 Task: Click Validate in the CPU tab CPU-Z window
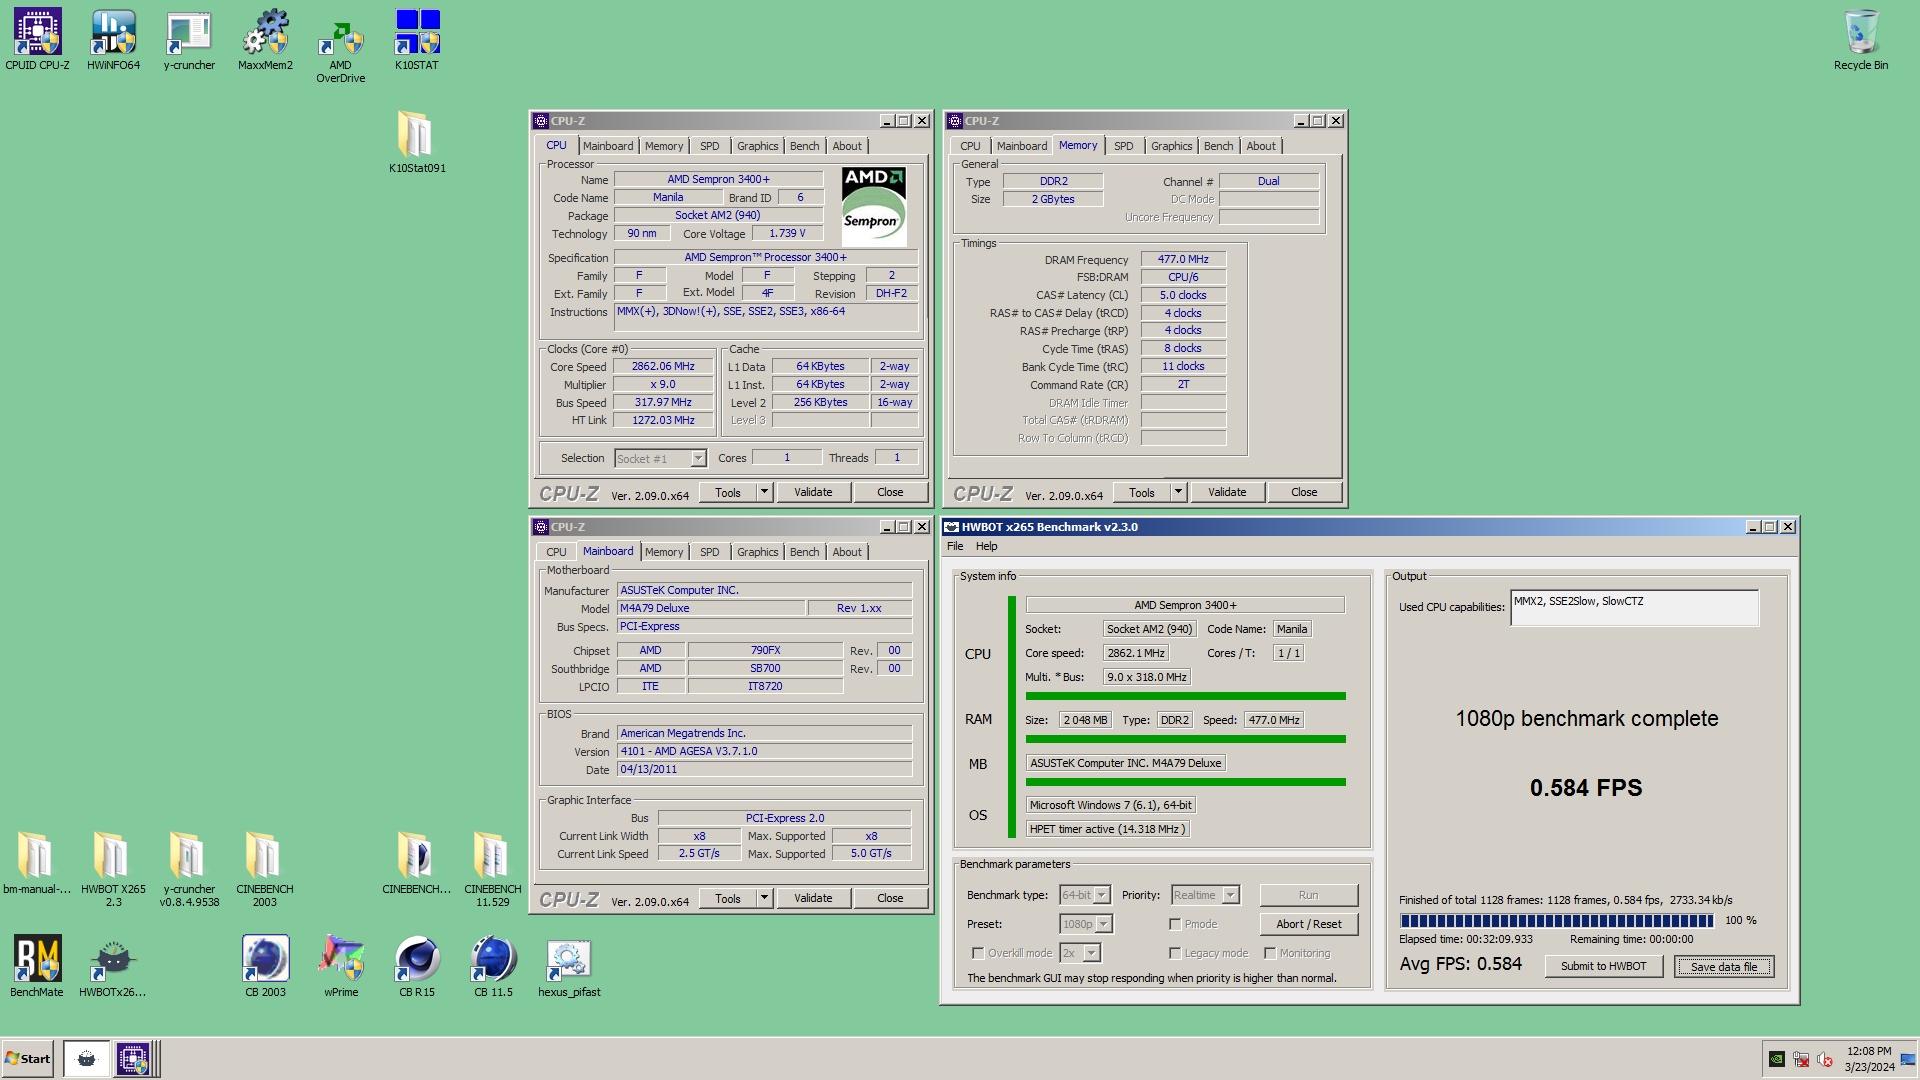[812, 492]
